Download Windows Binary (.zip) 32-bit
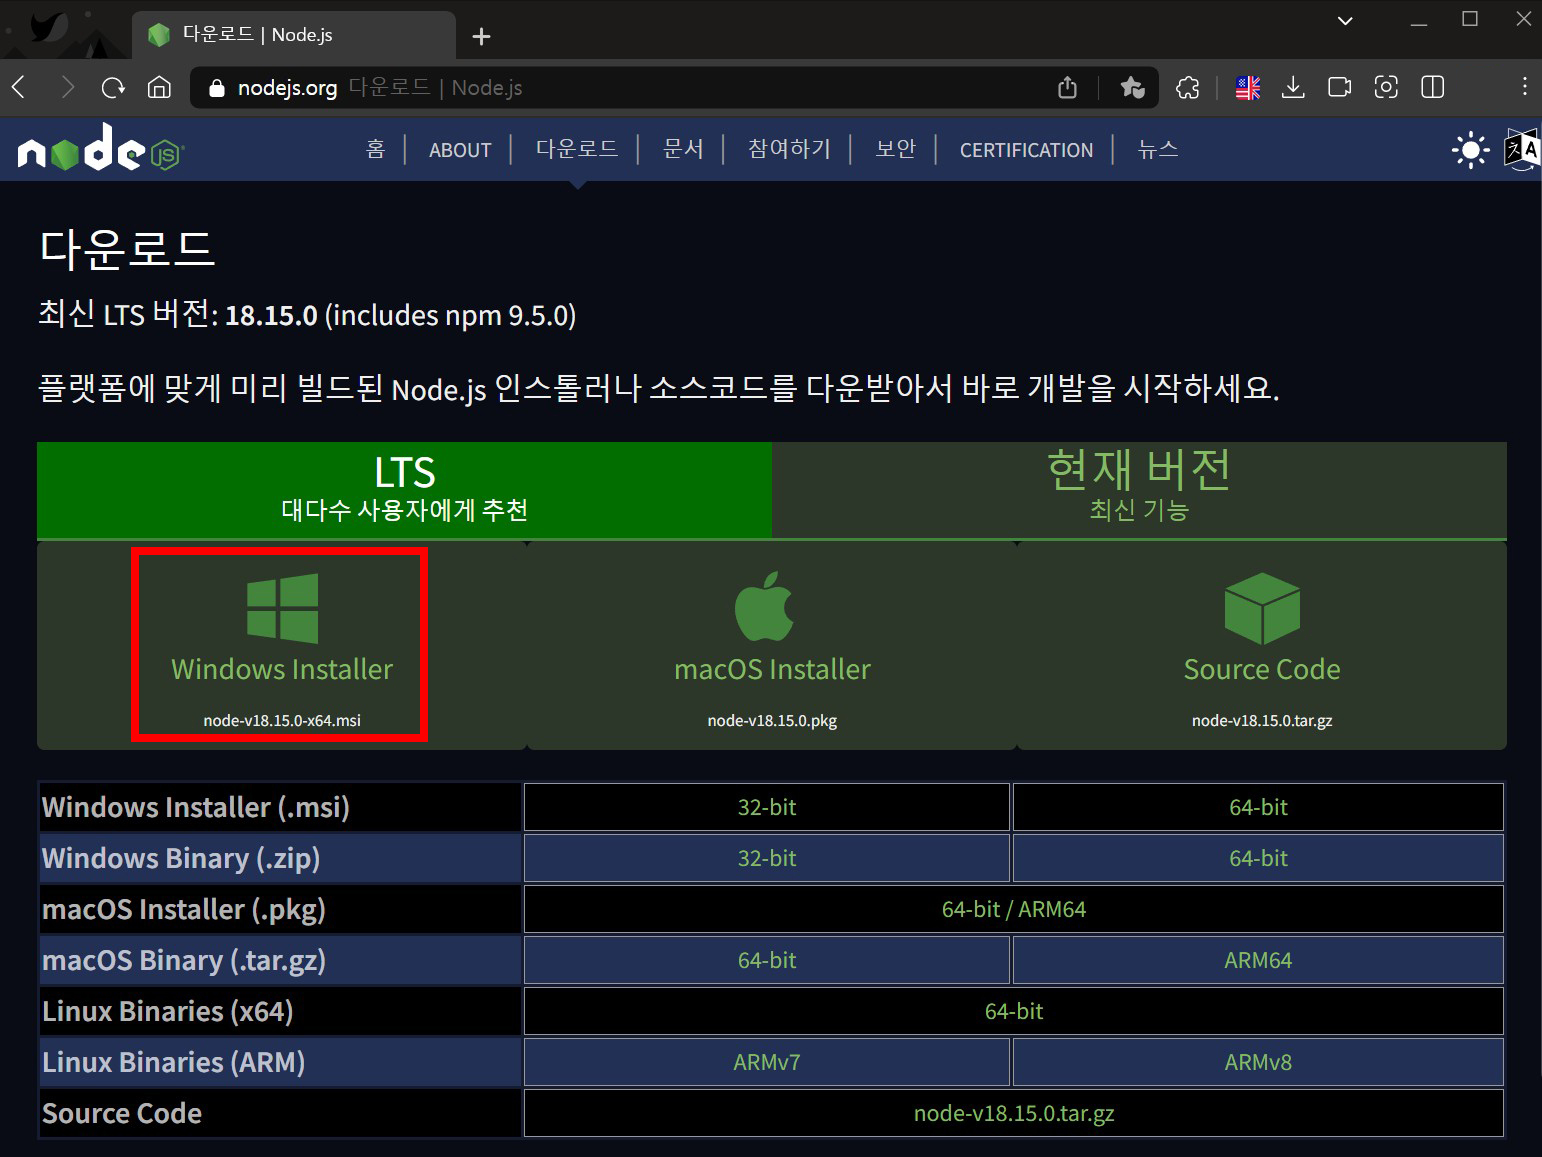Image resolution: width=1542 pixels, height=1157 pixels. click(767, 858)
